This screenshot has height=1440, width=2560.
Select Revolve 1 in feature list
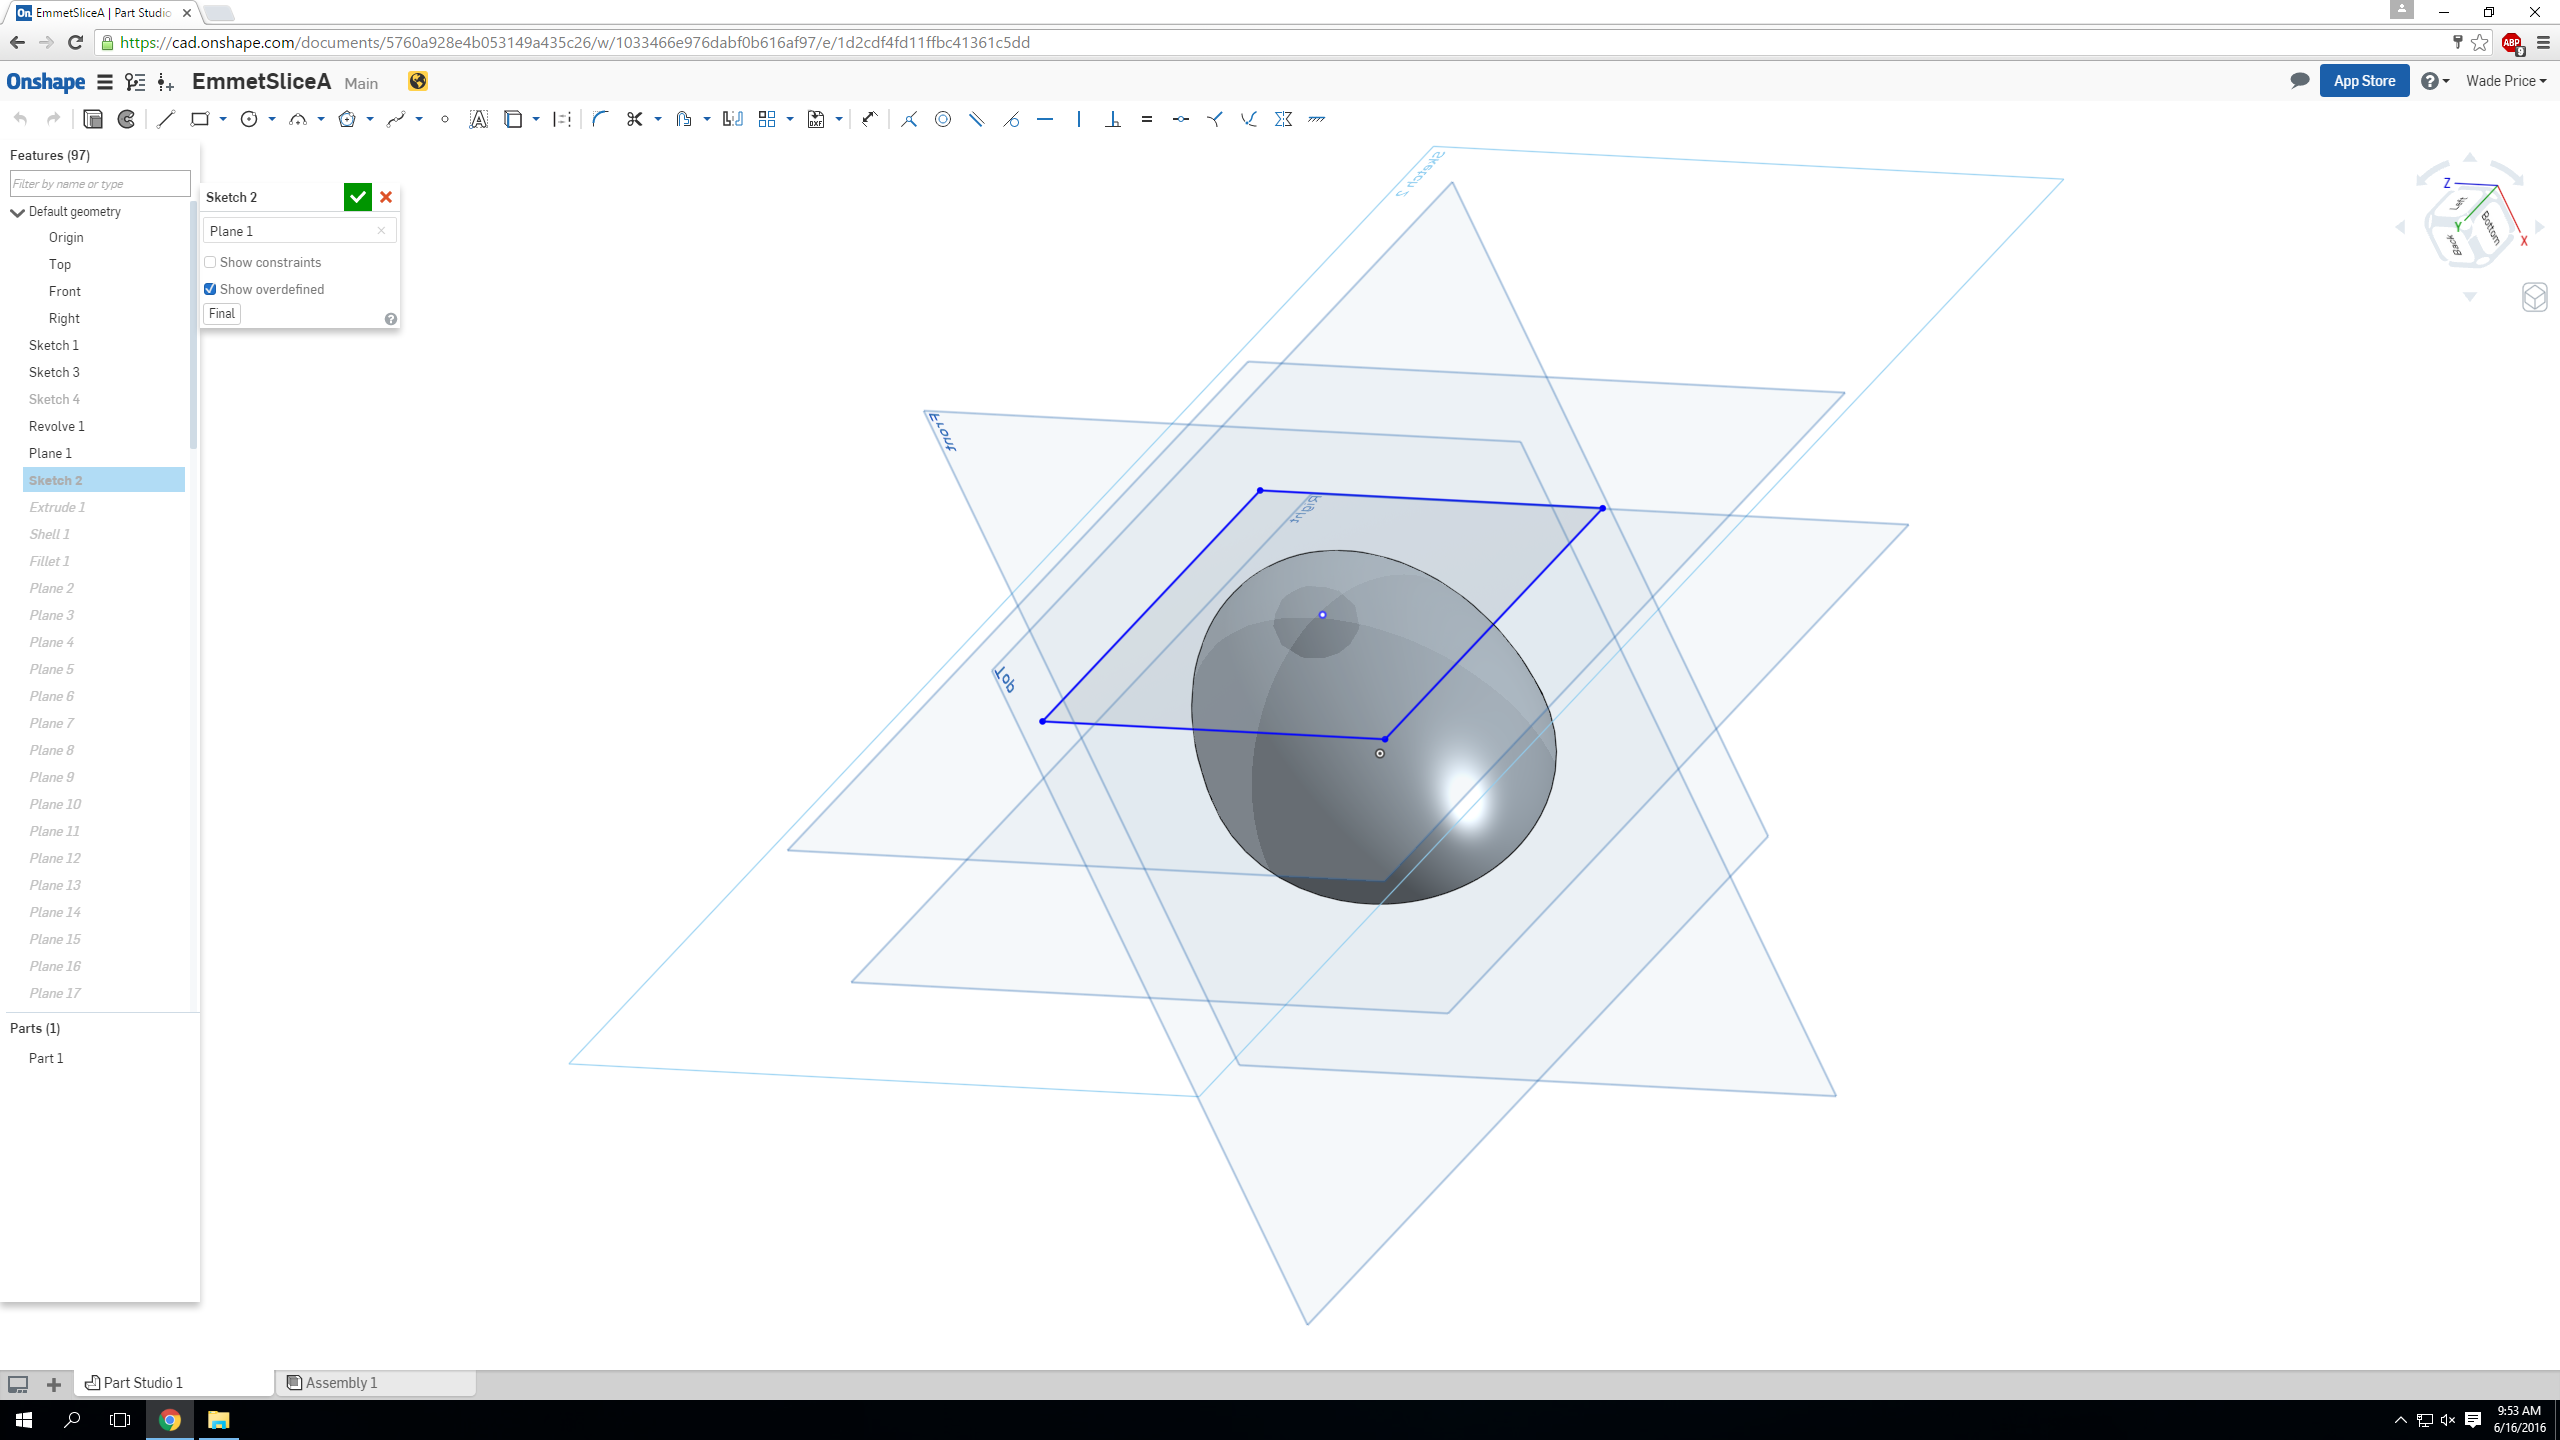click(x=56, y=426)
